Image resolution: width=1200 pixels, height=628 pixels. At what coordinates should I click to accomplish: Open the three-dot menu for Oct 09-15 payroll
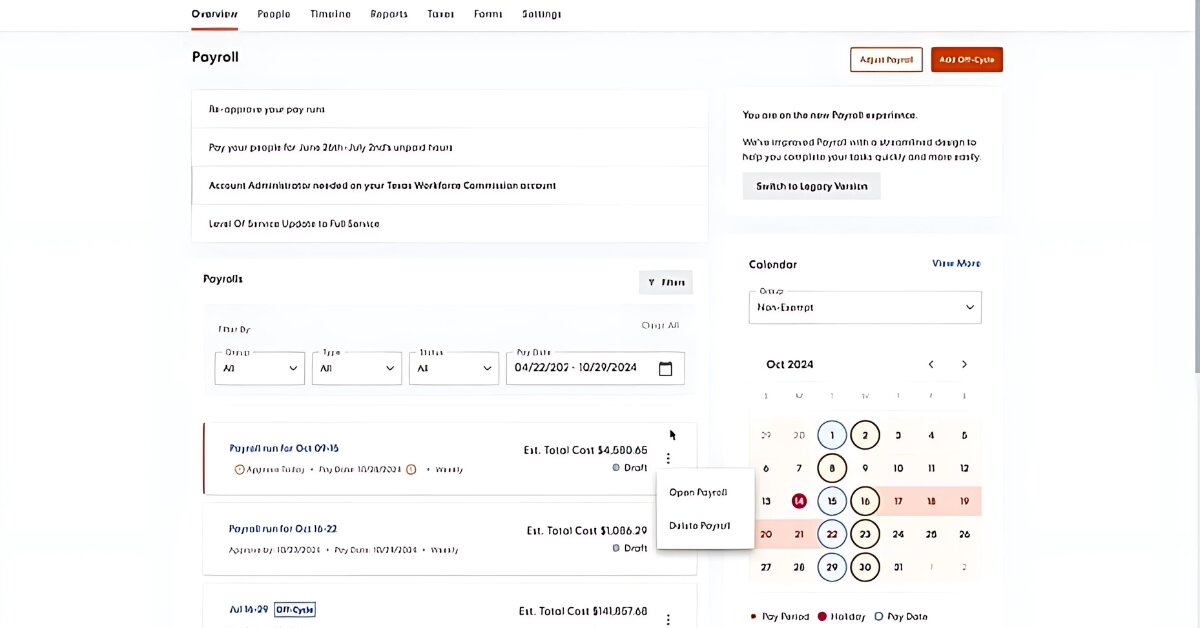pos(668,457)
